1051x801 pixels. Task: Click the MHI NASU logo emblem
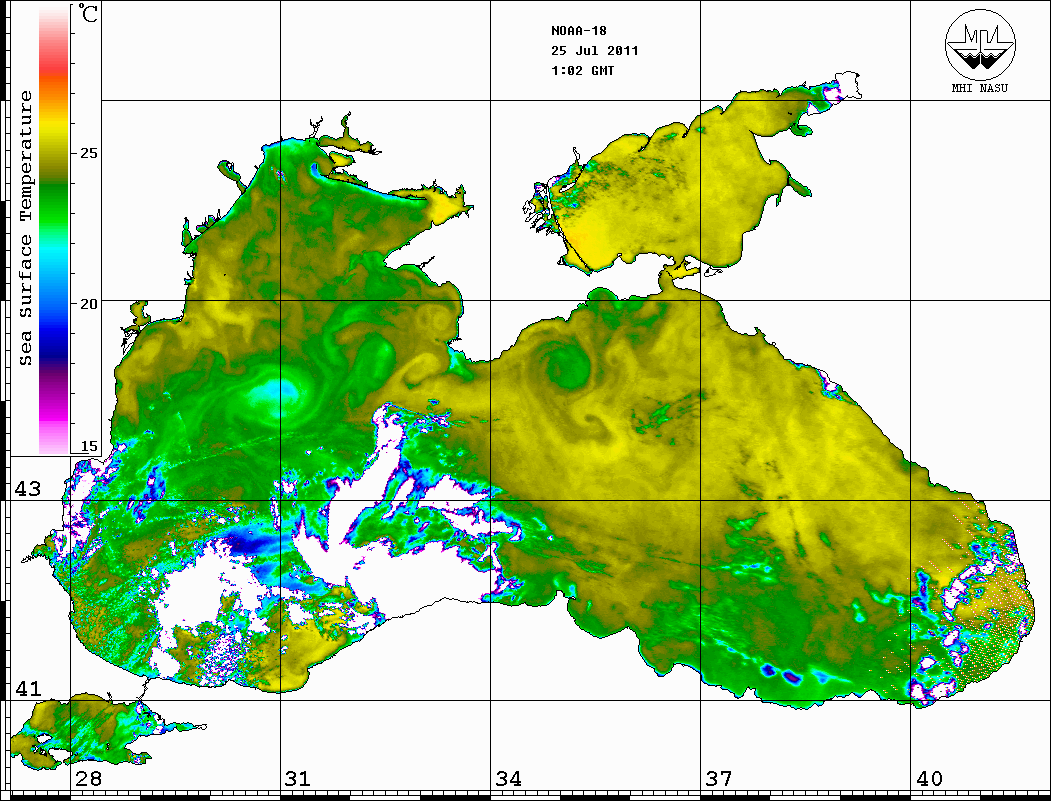click(x=980, y=44)
